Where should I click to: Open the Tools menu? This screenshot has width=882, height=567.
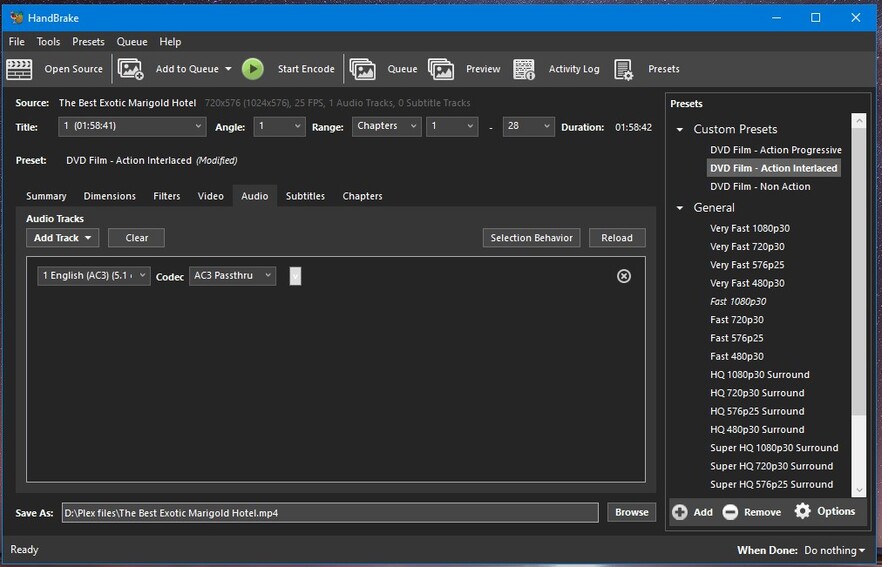click(x=48, y=42)
